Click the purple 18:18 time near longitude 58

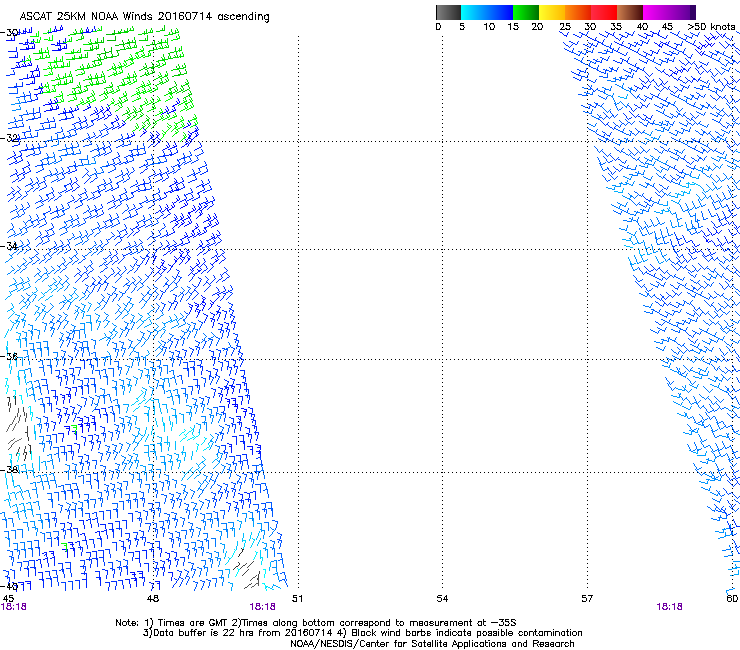(x=669, y=607)
